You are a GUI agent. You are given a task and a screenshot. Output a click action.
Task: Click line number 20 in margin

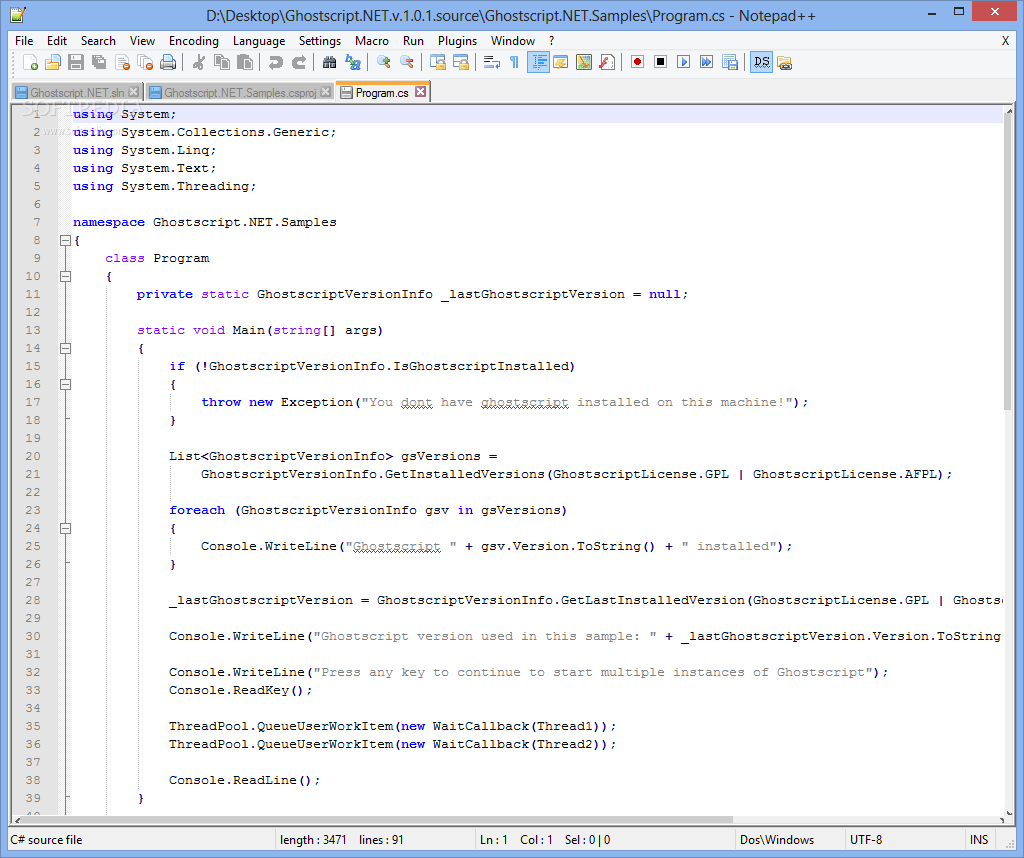coord(33,456)
